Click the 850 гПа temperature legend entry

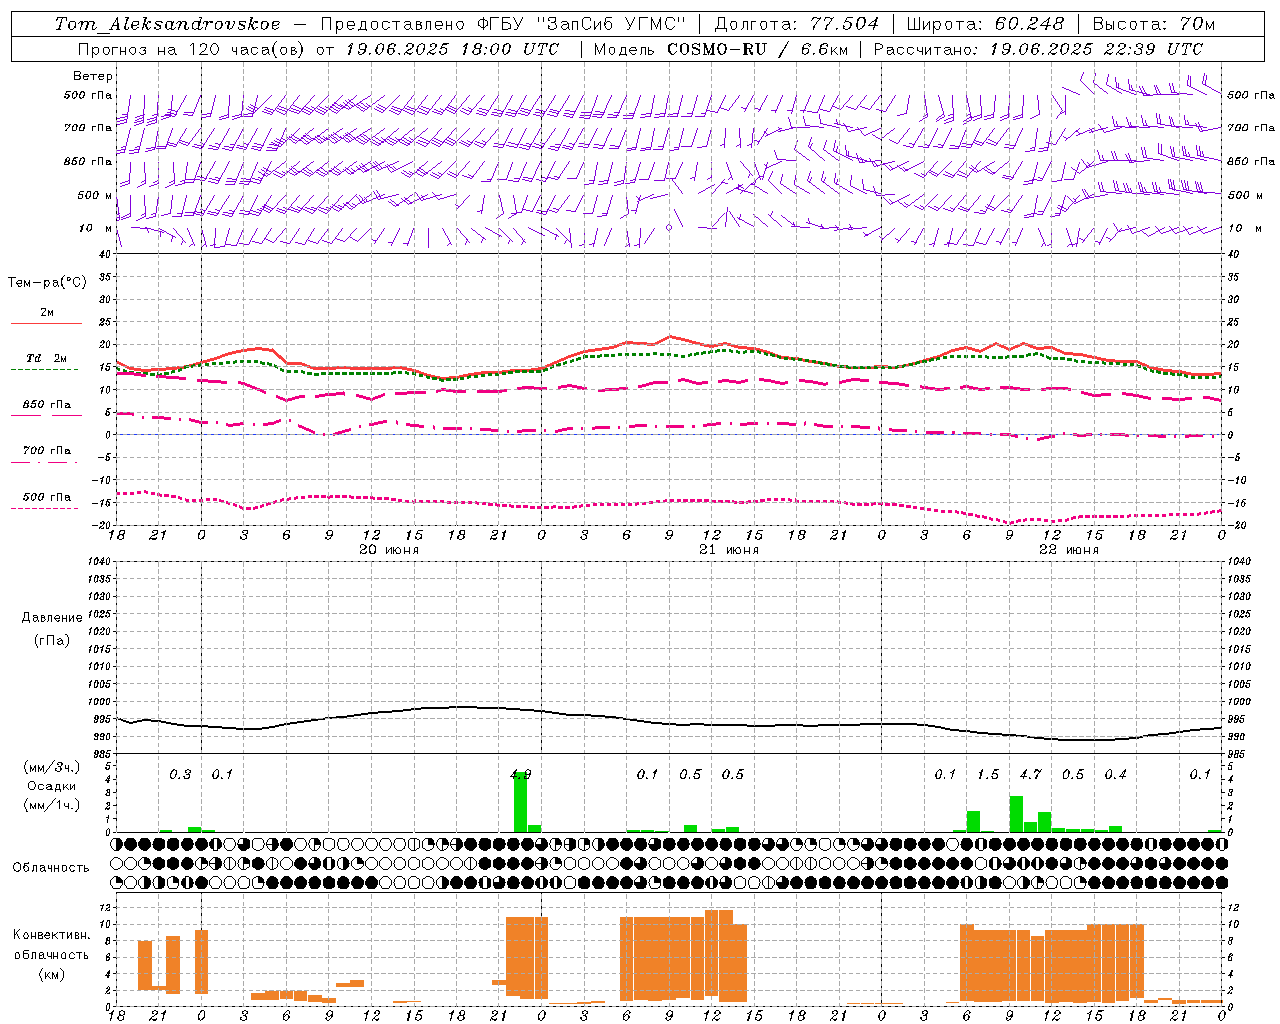(47, 405)
